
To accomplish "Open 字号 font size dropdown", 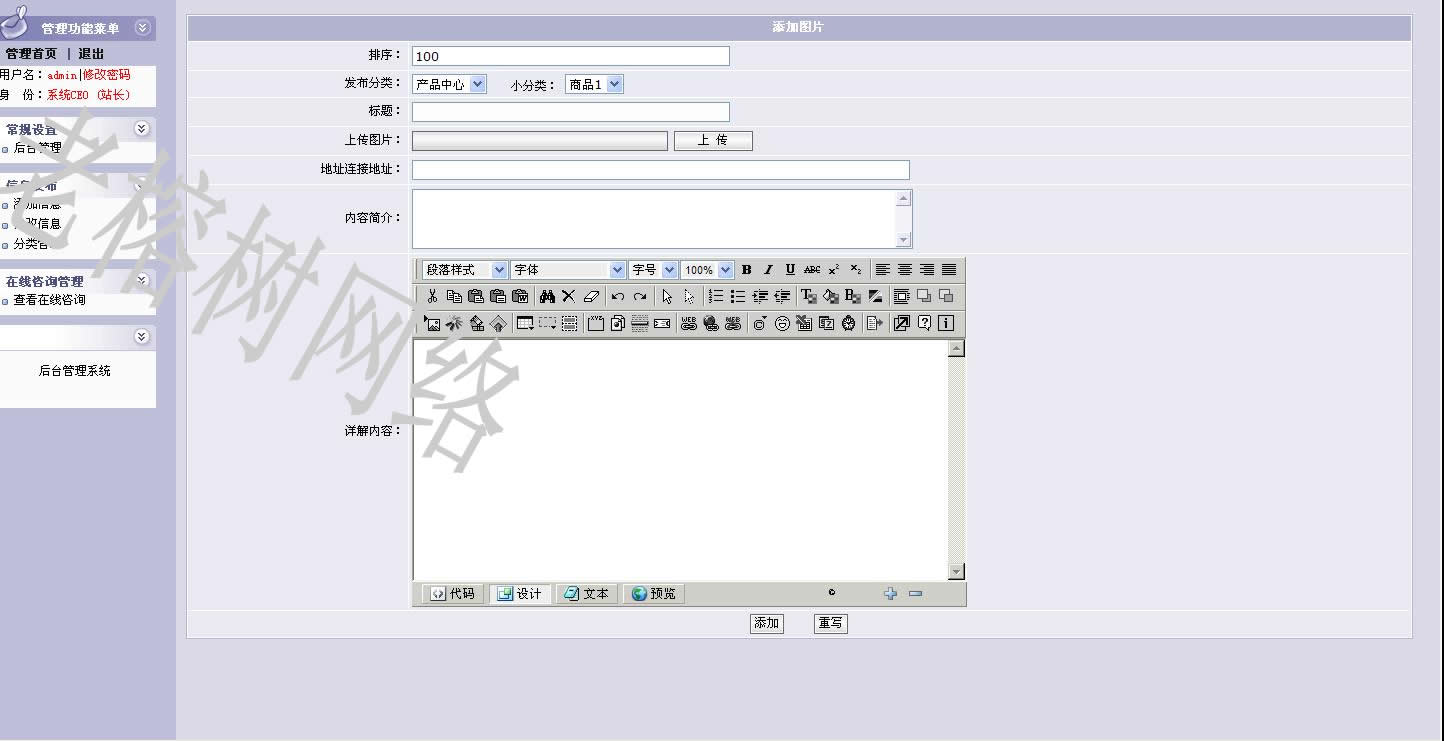I will click(653, 270).
